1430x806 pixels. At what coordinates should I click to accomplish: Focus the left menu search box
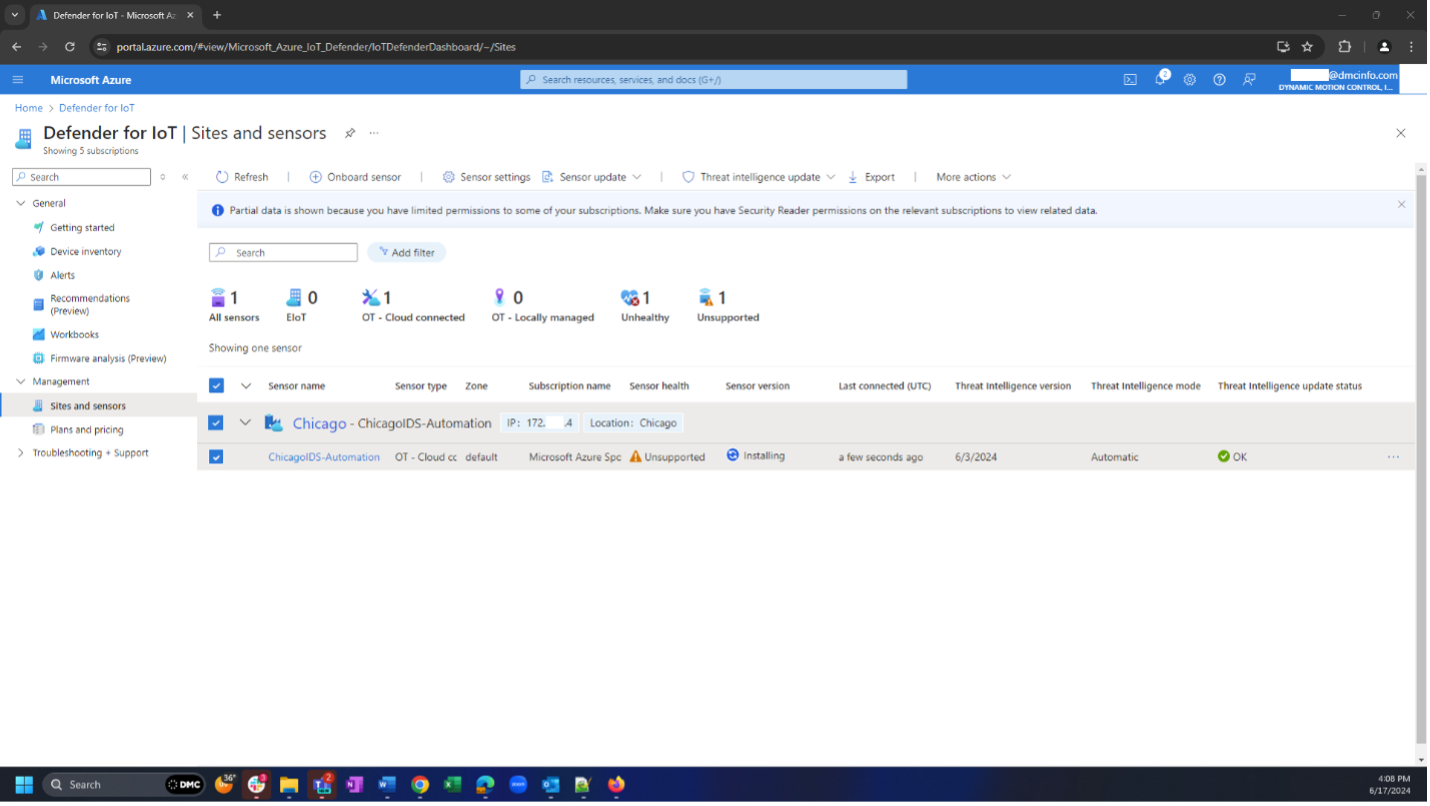[81, 177]
